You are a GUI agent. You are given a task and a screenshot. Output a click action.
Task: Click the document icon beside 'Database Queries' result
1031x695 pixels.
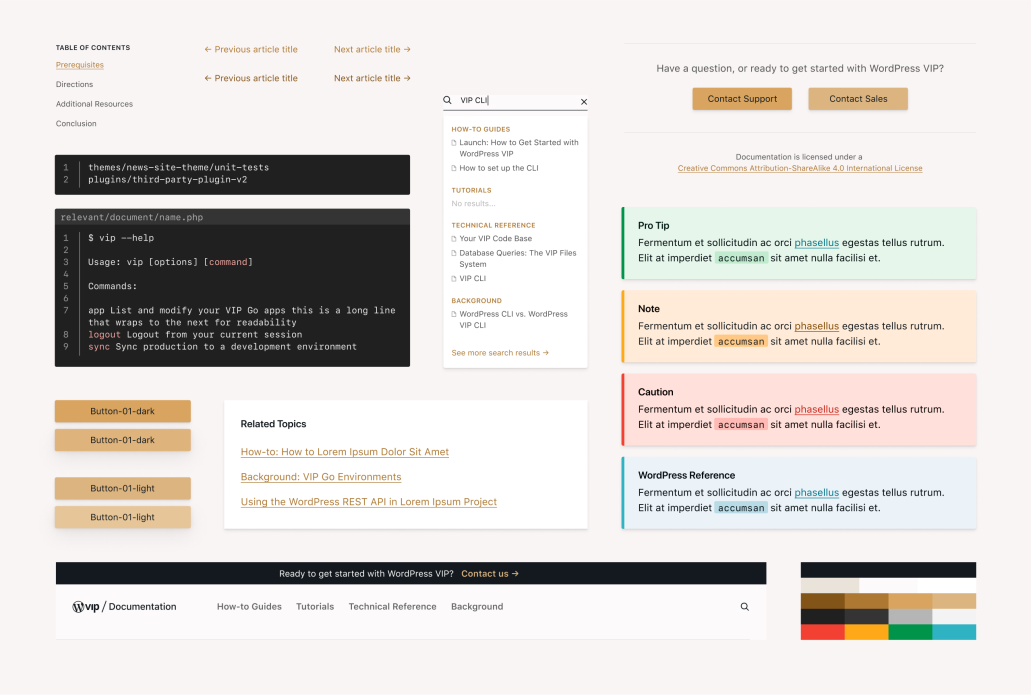click(x=454, y=253)
